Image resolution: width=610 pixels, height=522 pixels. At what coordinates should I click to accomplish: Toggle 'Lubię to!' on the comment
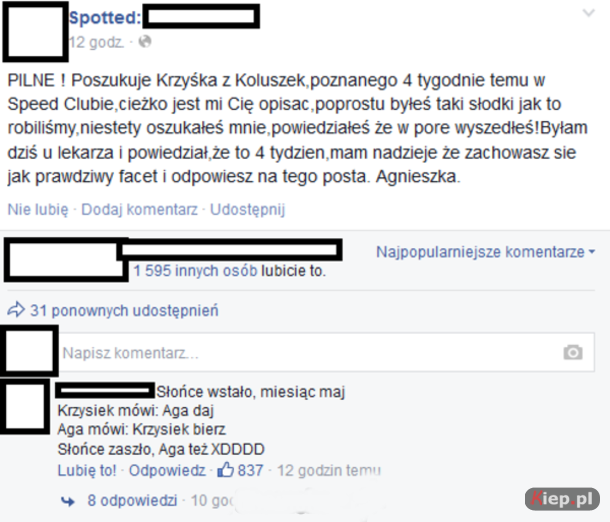[87, 470]
